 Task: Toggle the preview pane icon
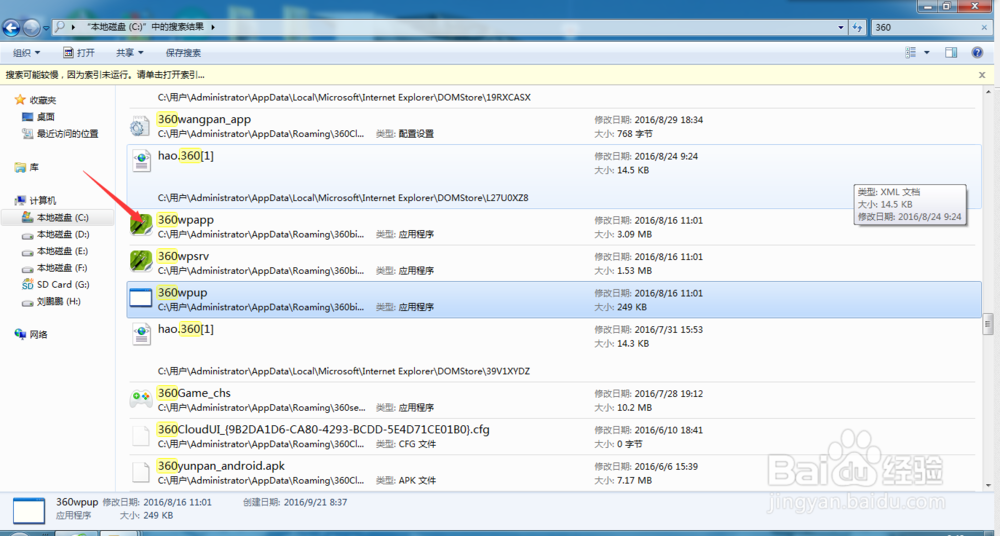951,52
